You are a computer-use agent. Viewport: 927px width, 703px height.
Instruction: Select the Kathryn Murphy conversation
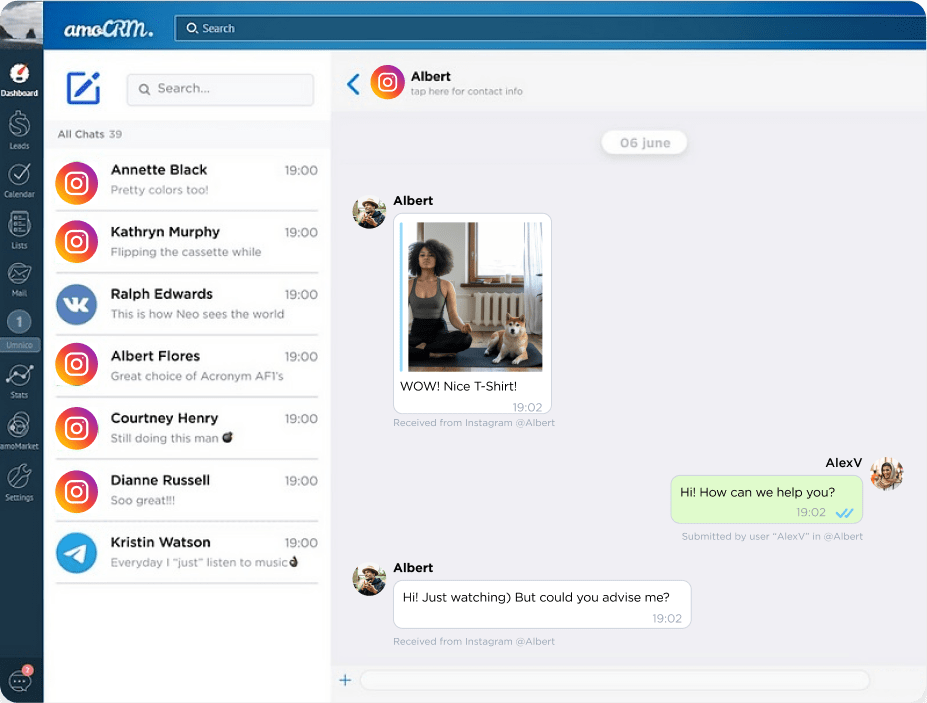coord(186,240)
